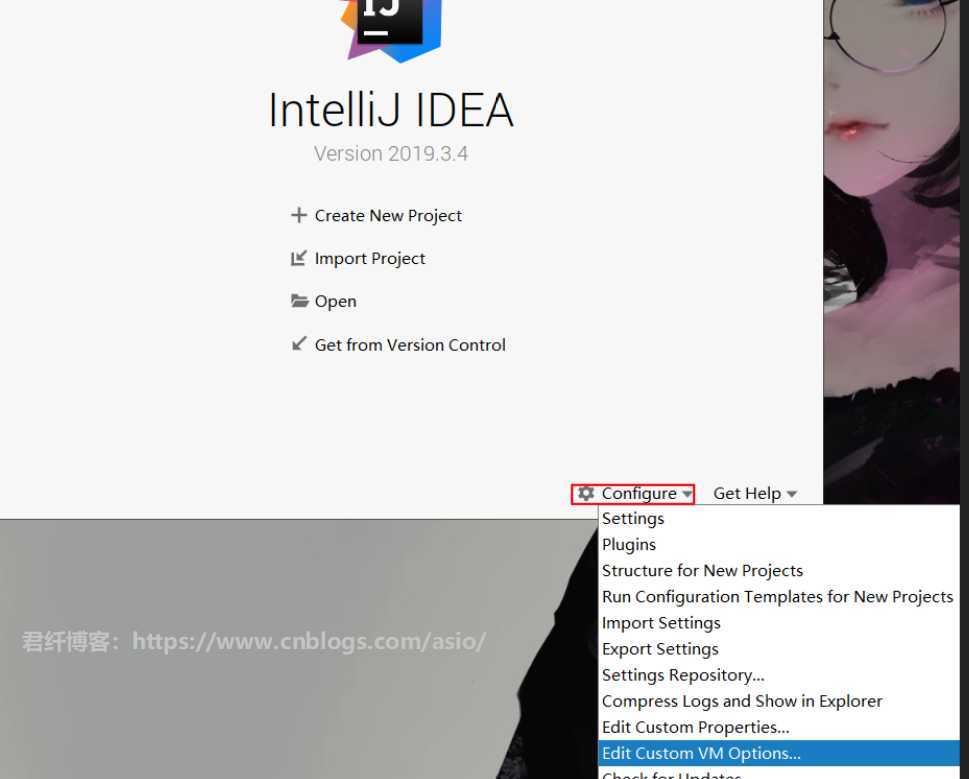Click the IntelliJ IDEA title text

391,110
